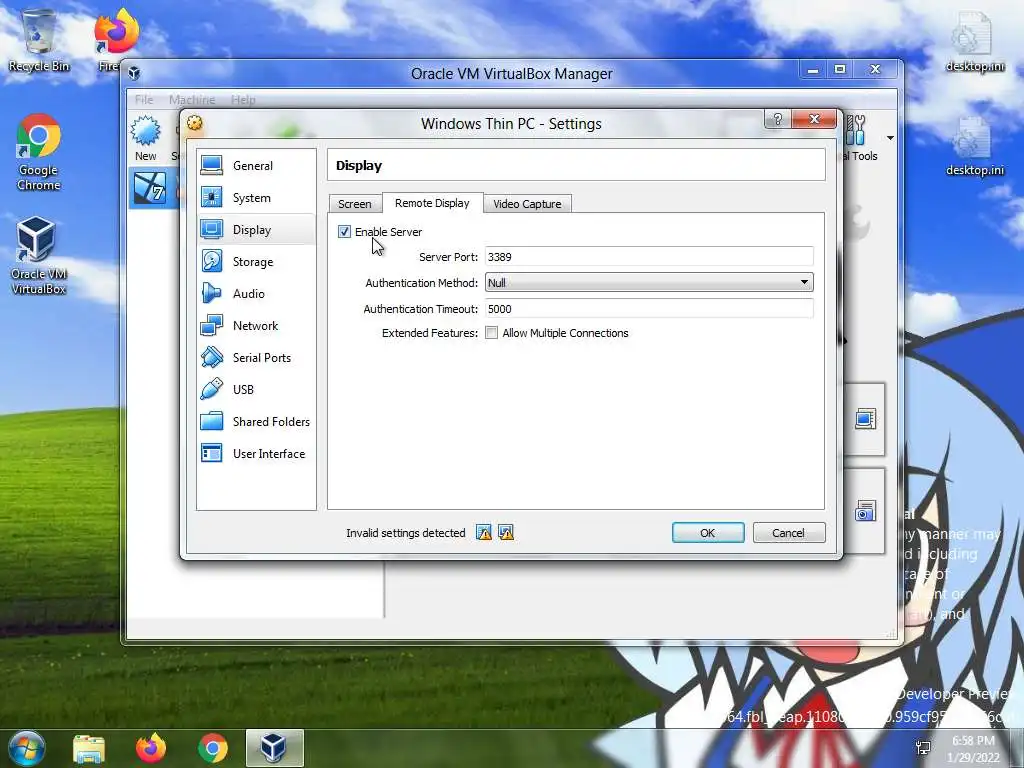Open the Recycle Bin desktop icon
This screenshot has width=1024, height=768.
tap(39, 40)
